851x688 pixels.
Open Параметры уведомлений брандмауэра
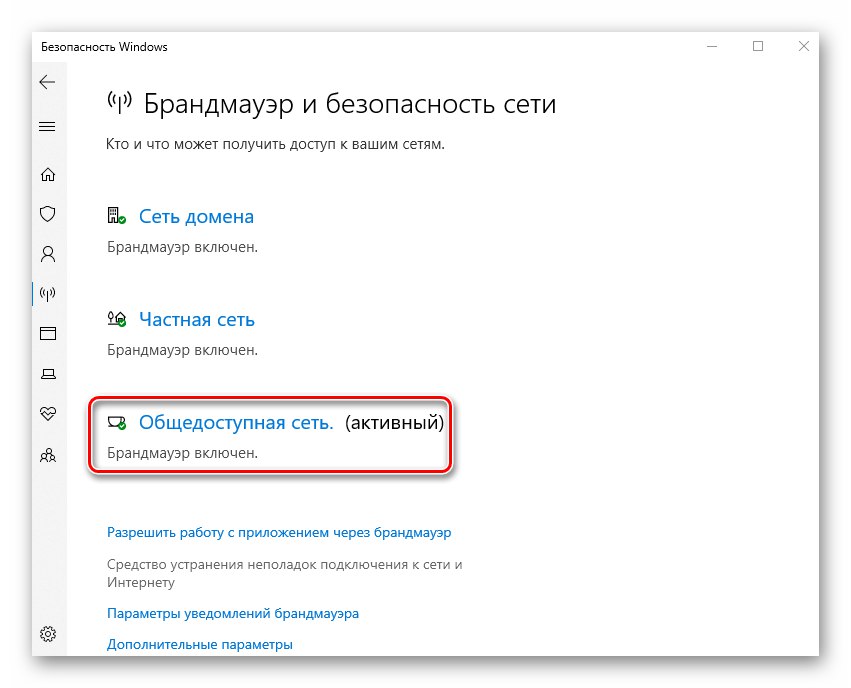coord(232,613)
